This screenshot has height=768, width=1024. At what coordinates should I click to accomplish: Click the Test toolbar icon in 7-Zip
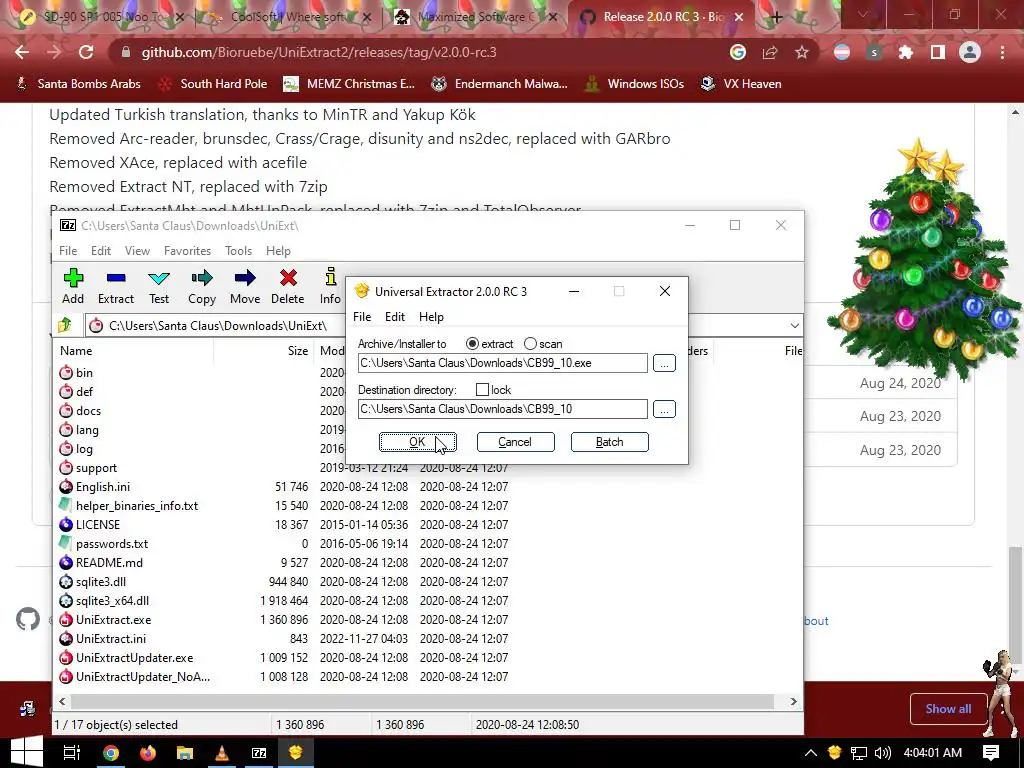[x=159, y=286]
